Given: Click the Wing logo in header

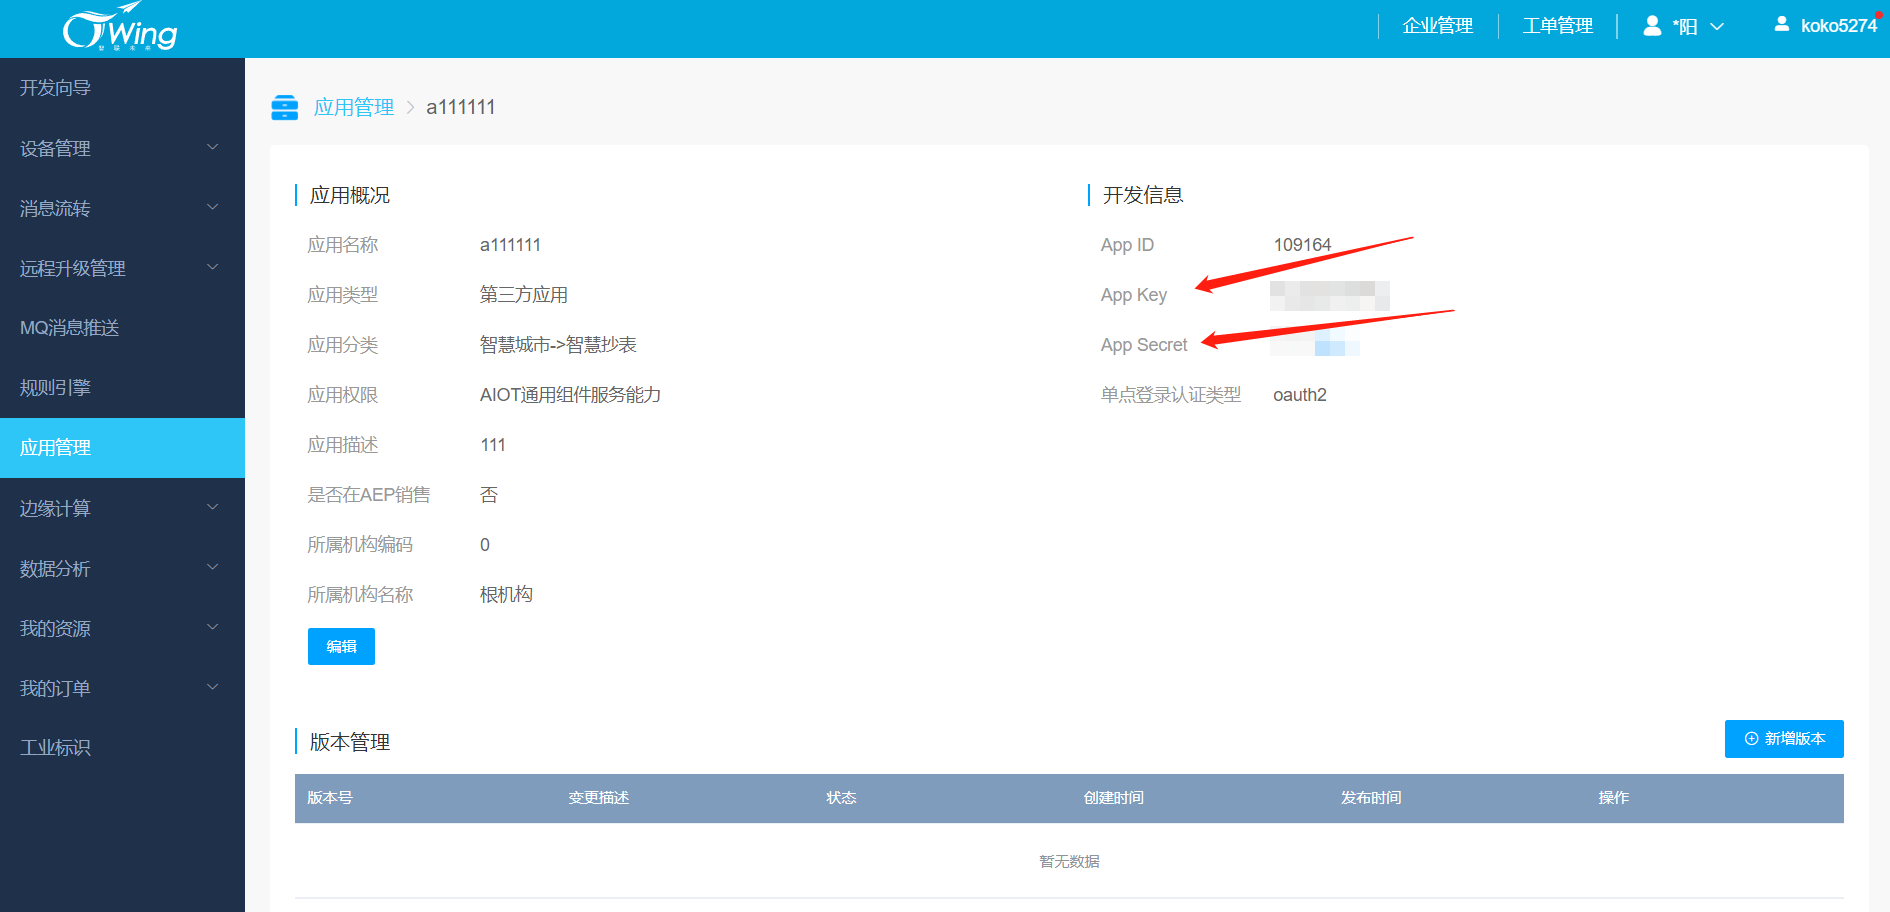Looking at the screenshot, I should click(120, 28).
